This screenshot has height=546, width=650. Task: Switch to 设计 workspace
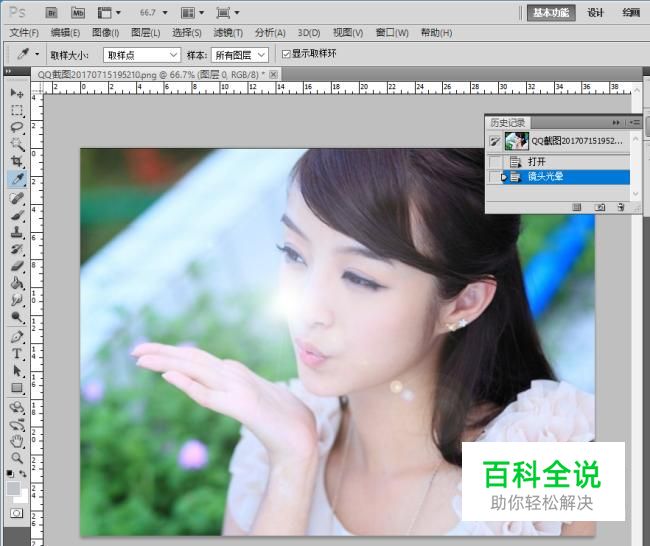[595, 13]
